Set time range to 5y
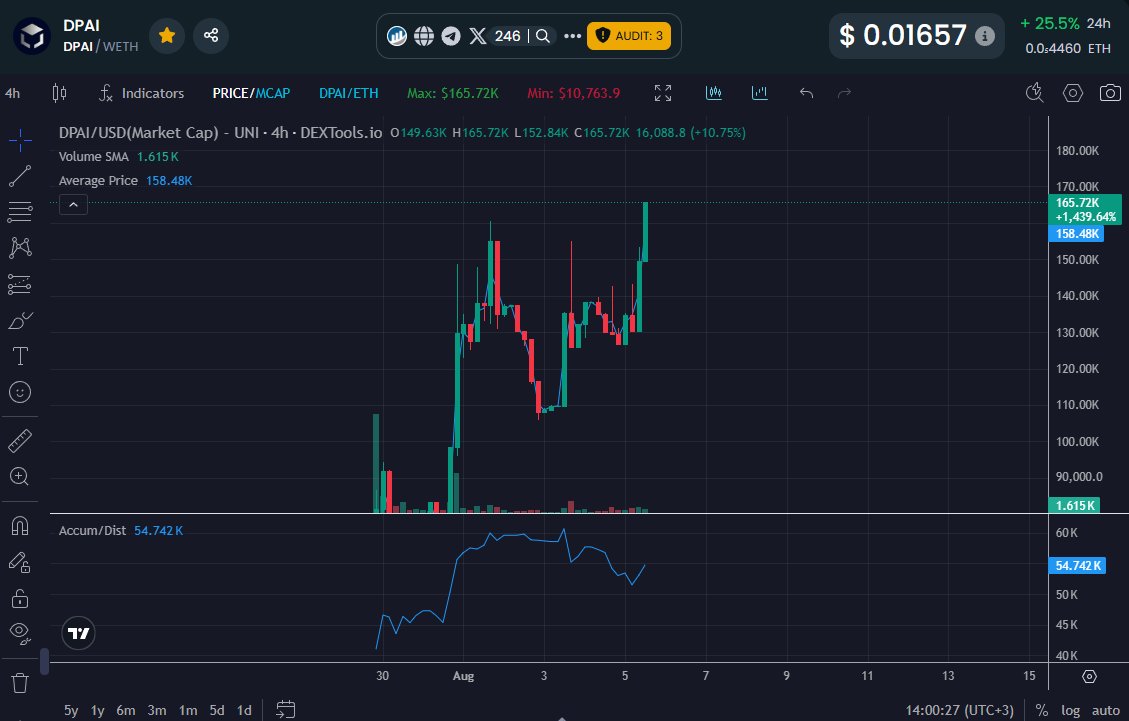 (71, 710)
